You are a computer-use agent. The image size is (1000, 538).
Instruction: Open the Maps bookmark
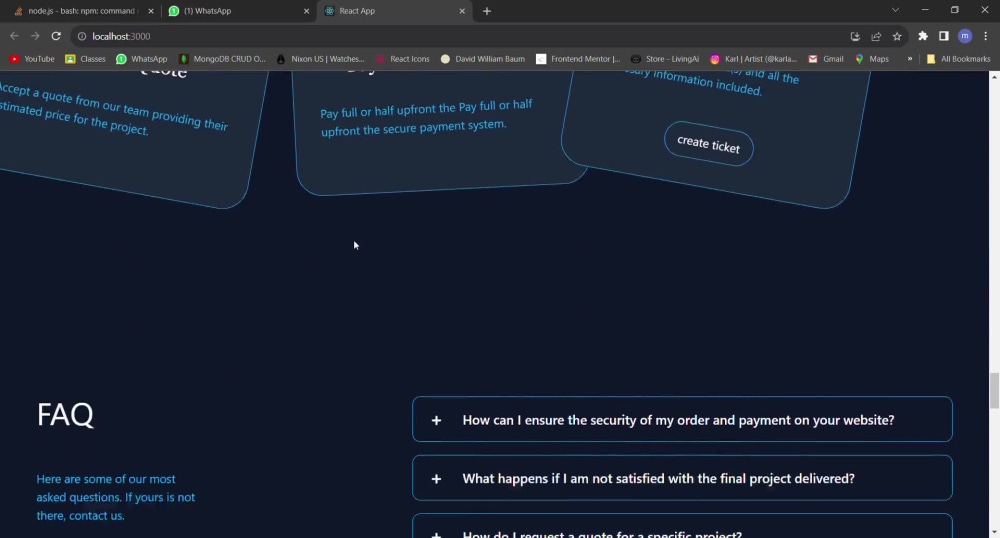point(872,59)
